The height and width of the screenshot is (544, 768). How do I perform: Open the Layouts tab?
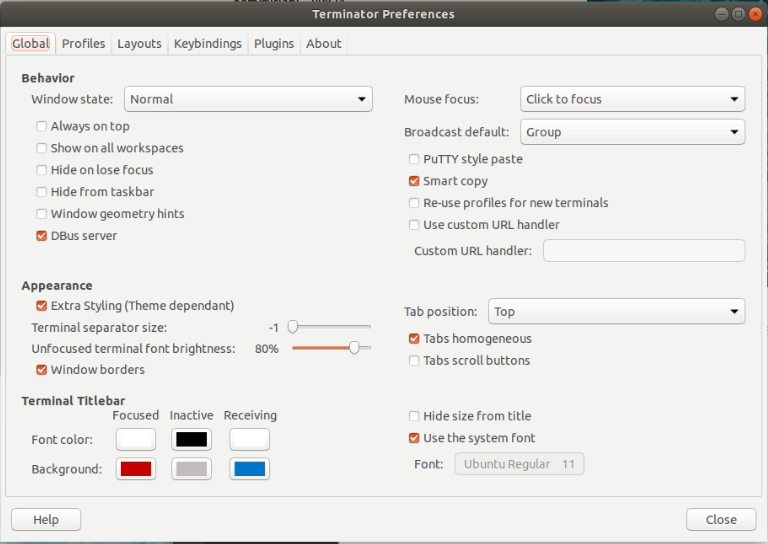139,44
